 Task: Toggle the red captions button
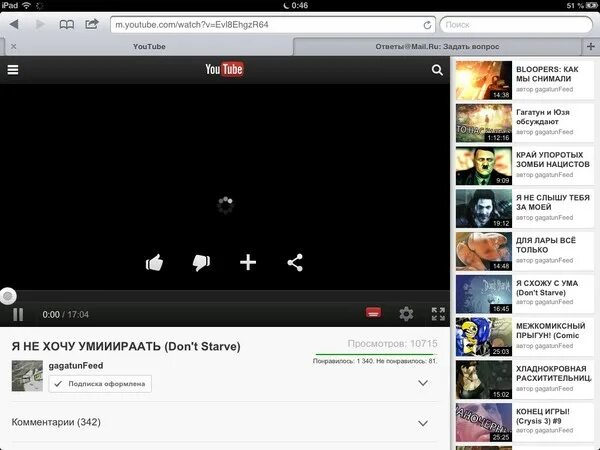click(373, 312)
